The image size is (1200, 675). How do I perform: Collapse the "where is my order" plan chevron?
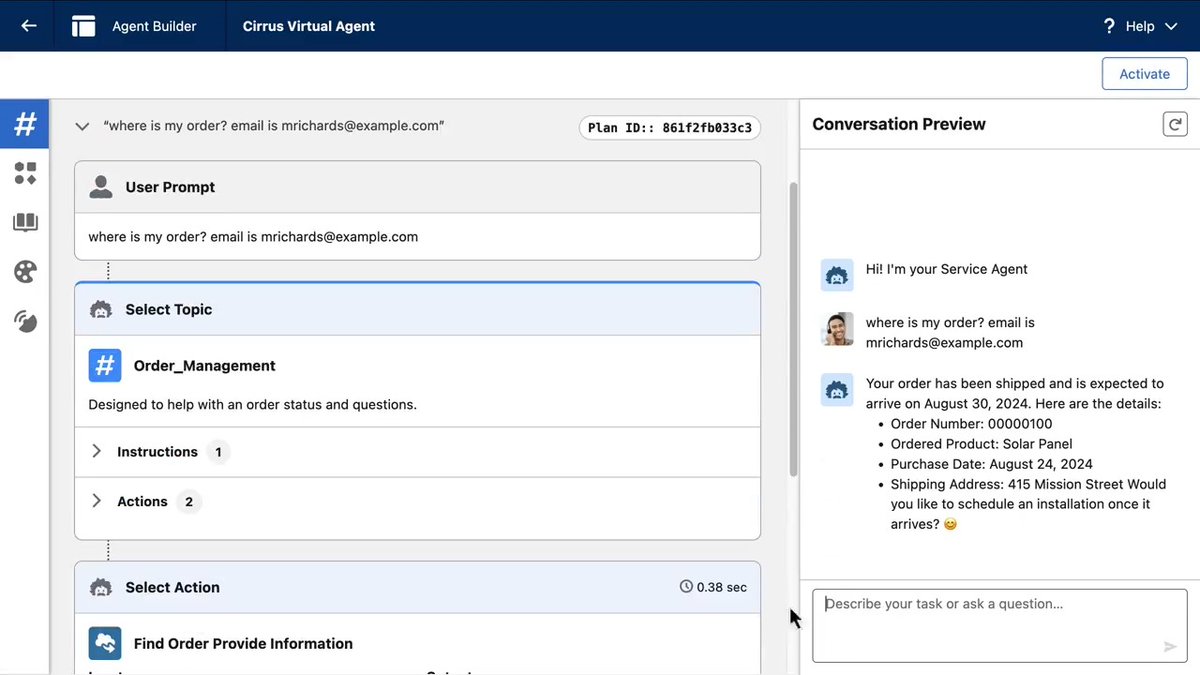click(x=82, y=127)
